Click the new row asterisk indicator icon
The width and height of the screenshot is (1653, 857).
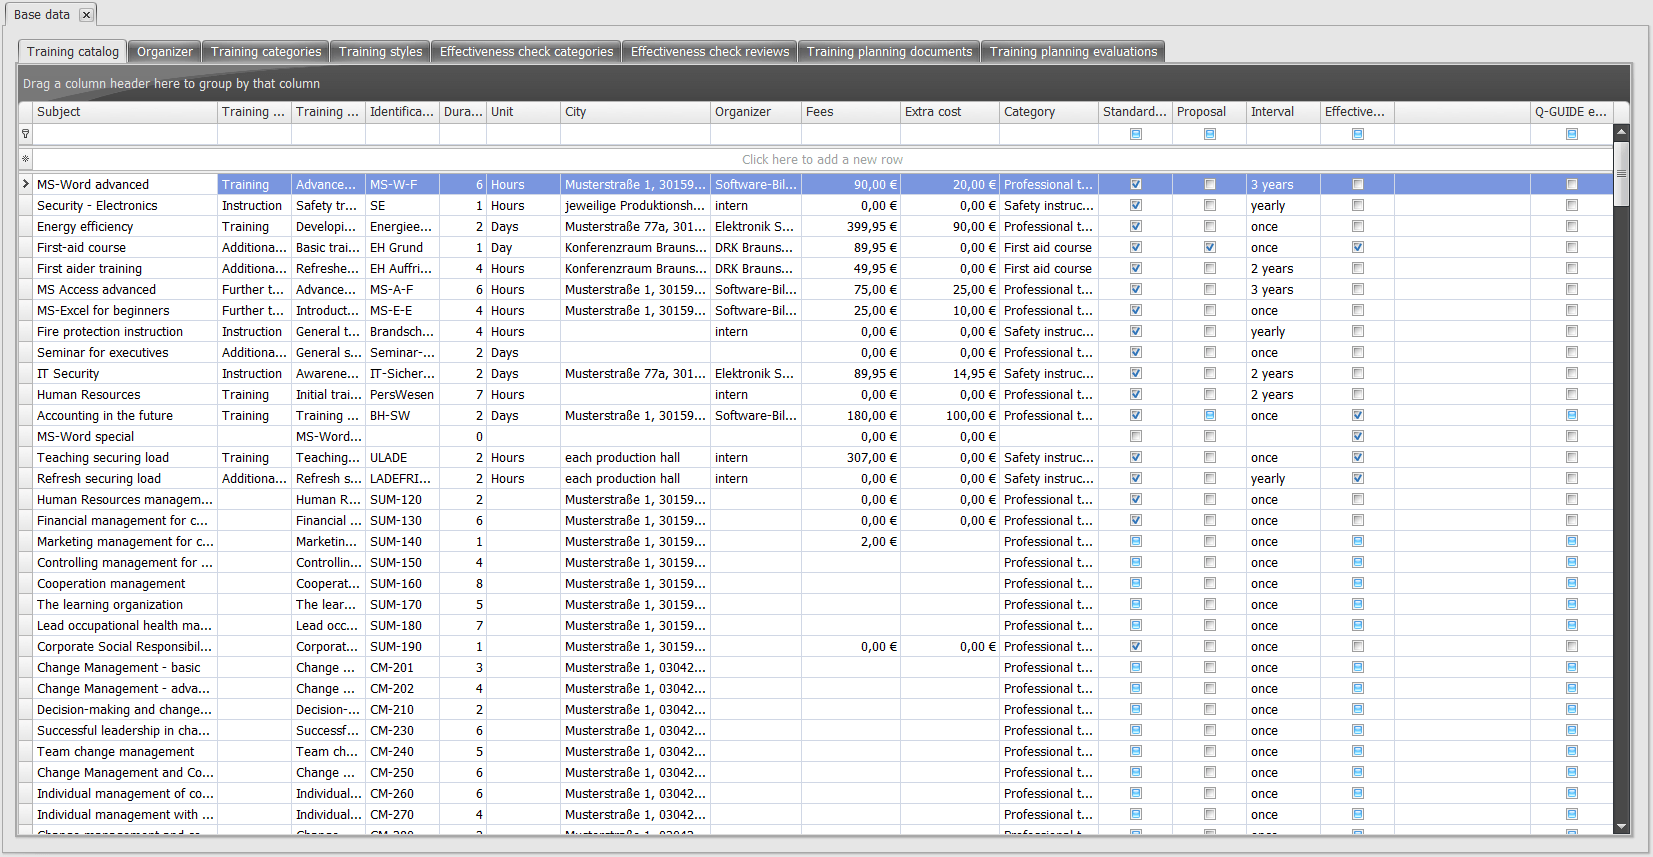coord(25,159)
